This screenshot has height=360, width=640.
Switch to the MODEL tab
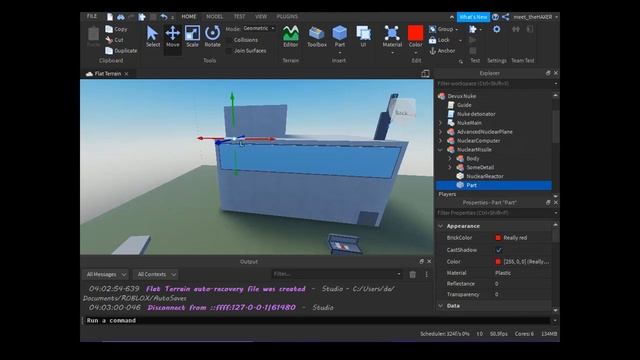tap(214, 17)
